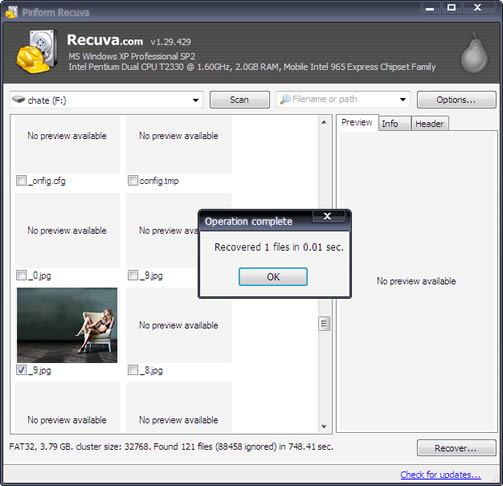Uncheck the checked _9.jpg checkbox
This screenshot has width=503, height=486.
[21, 370]
